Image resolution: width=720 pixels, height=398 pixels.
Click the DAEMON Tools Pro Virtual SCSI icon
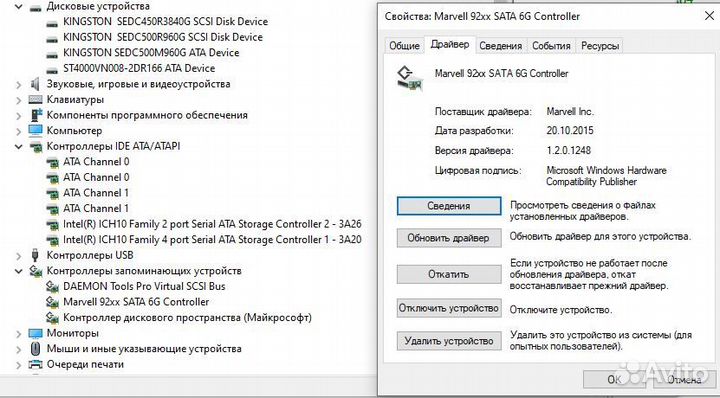click(52, 287)
